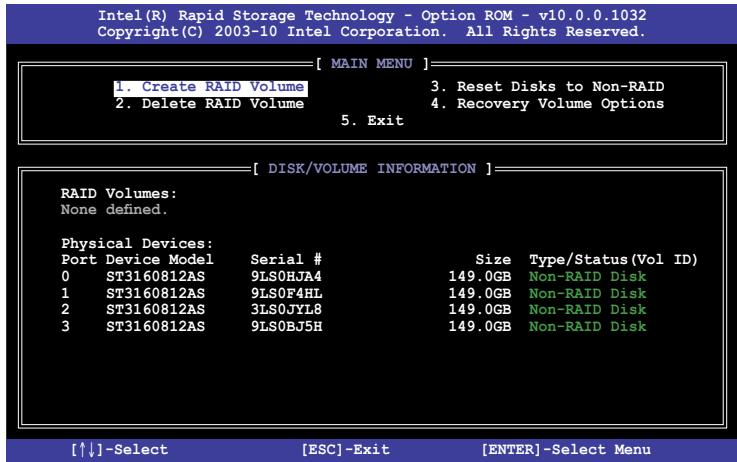Open Recovery Volume Options
Image resolution: width=737 pixels, height=462 pixels.
548,104
